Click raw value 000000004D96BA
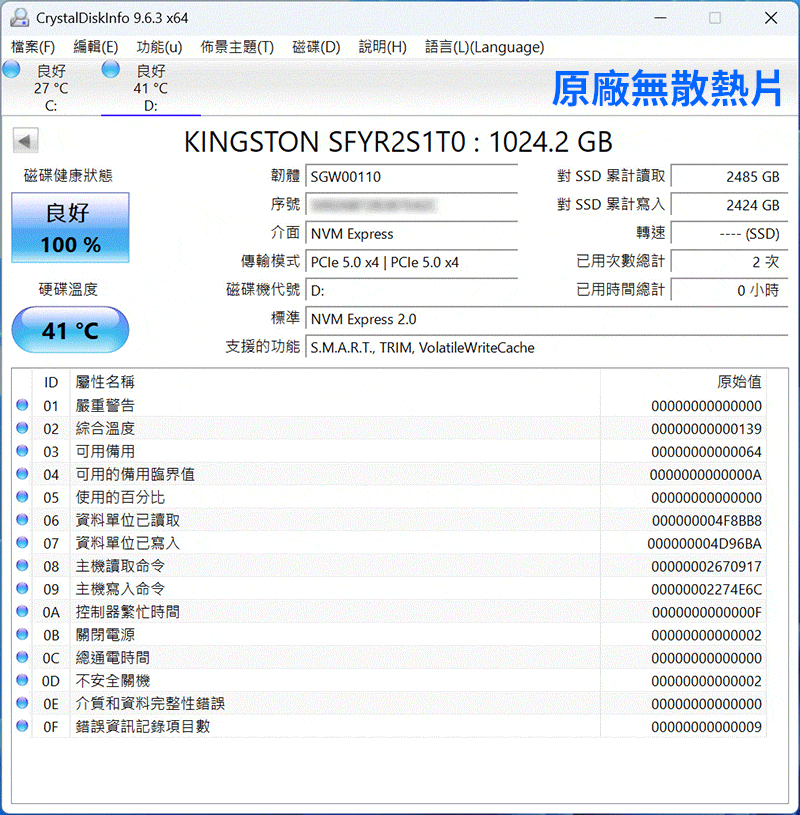 pyautogui.click(x=704, y=543)
